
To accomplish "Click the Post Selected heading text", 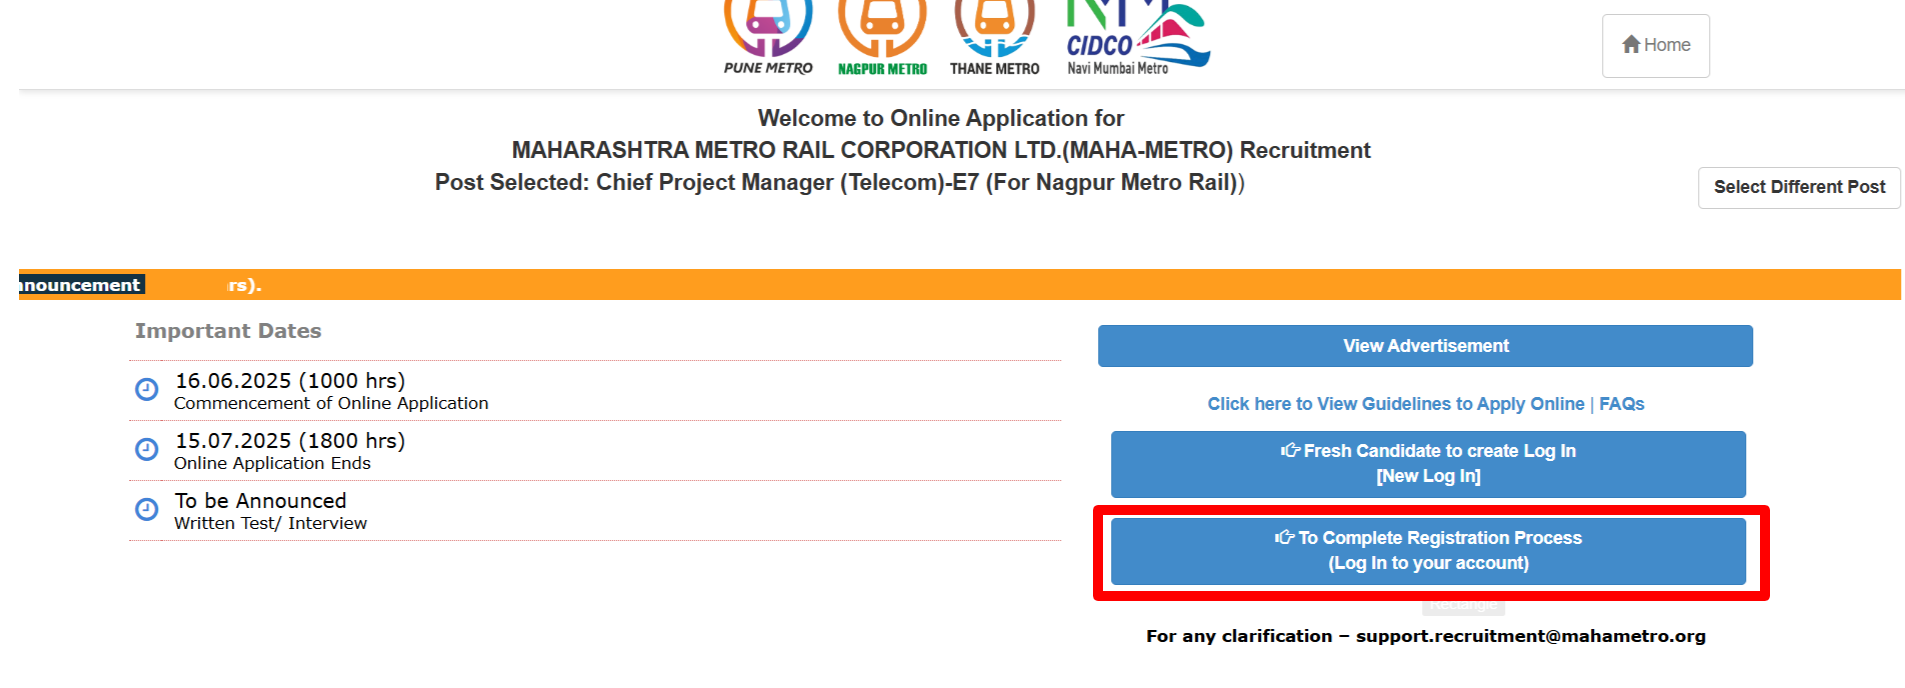I will tap(839, 183).
